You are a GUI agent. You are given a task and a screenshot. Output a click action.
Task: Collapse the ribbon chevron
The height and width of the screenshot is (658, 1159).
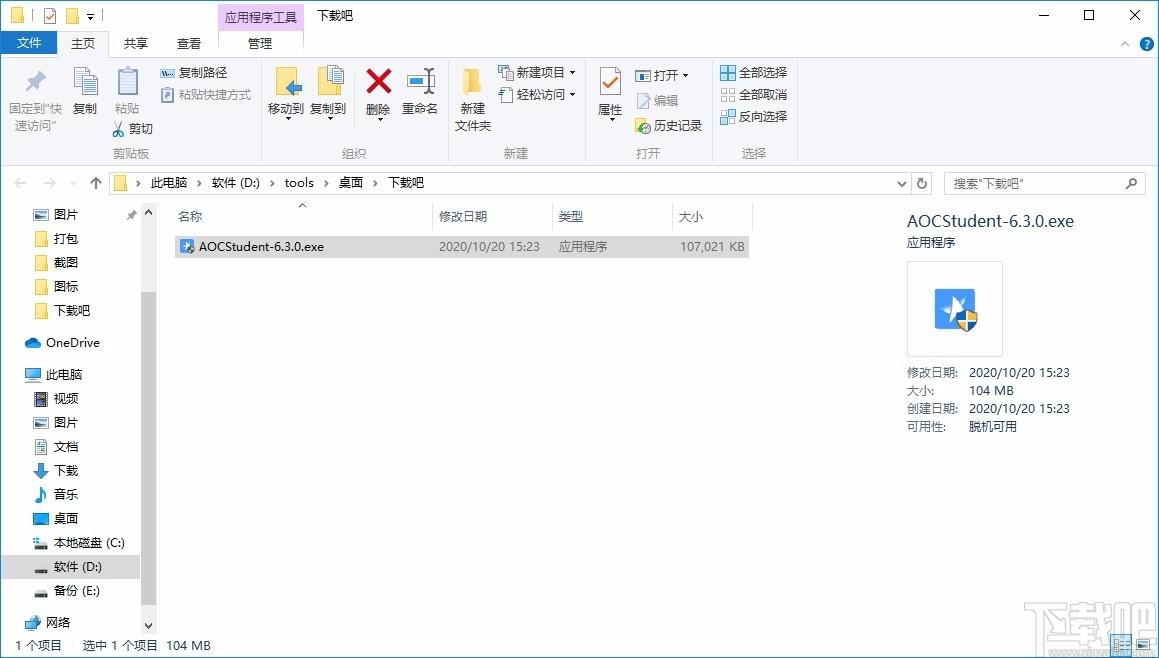1125,44
